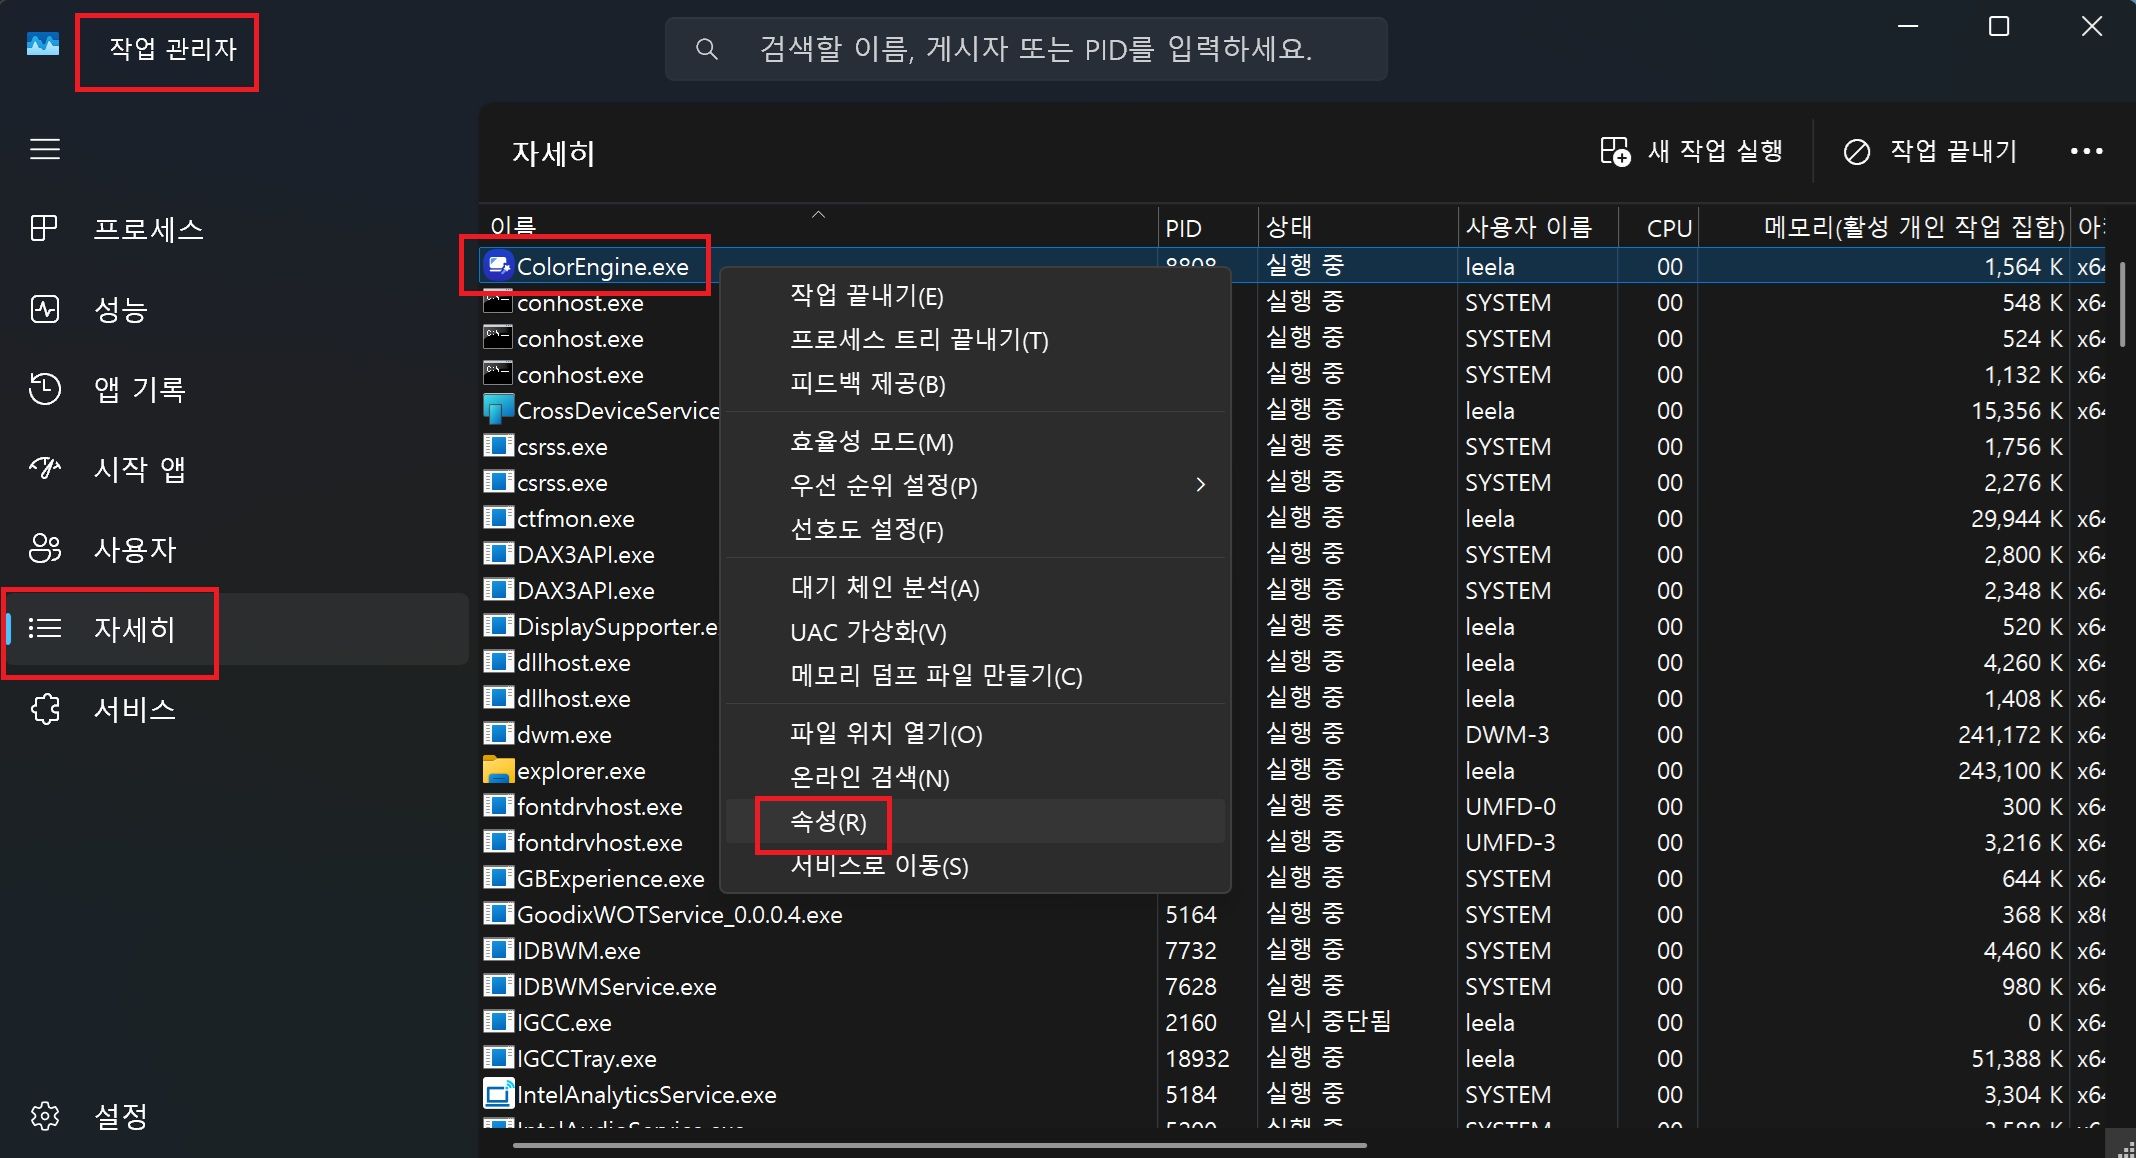Switch to 서비스 (Services) view
This screenshot has width=2136, height=1158.
(x=44, y=709)
